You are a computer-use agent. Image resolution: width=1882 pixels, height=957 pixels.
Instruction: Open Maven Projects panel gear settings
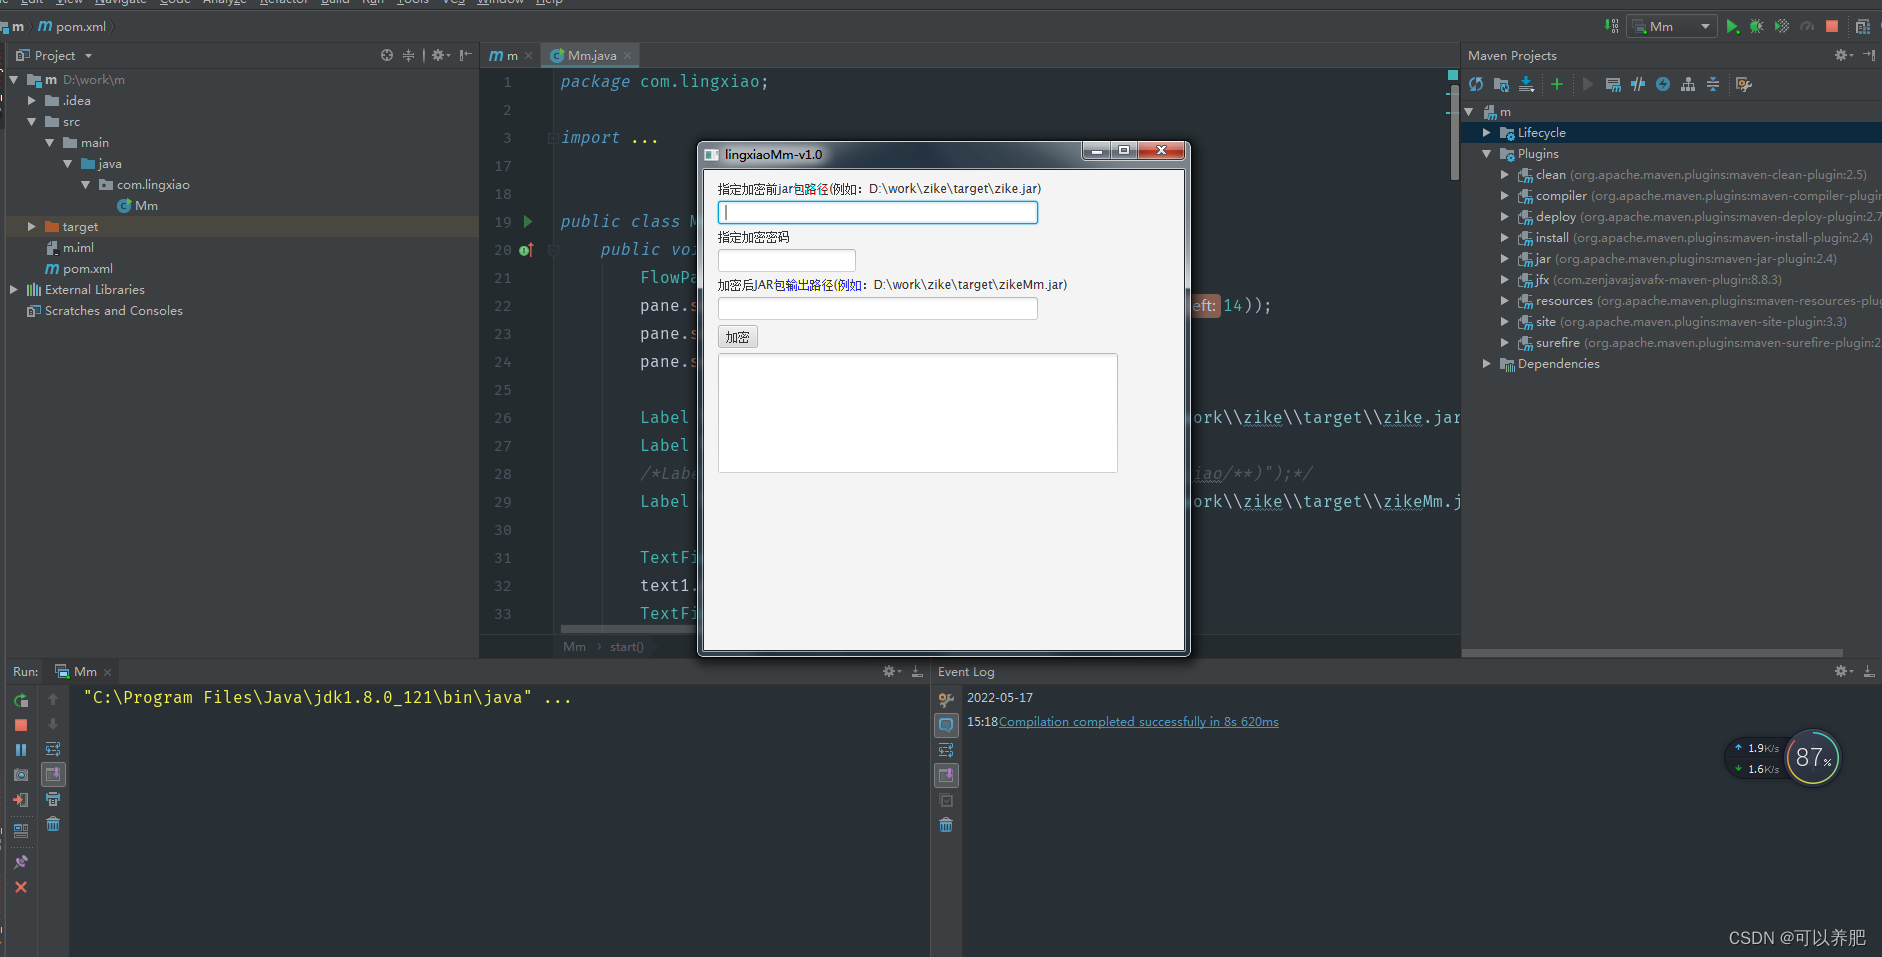click(x=1843, y=55)
